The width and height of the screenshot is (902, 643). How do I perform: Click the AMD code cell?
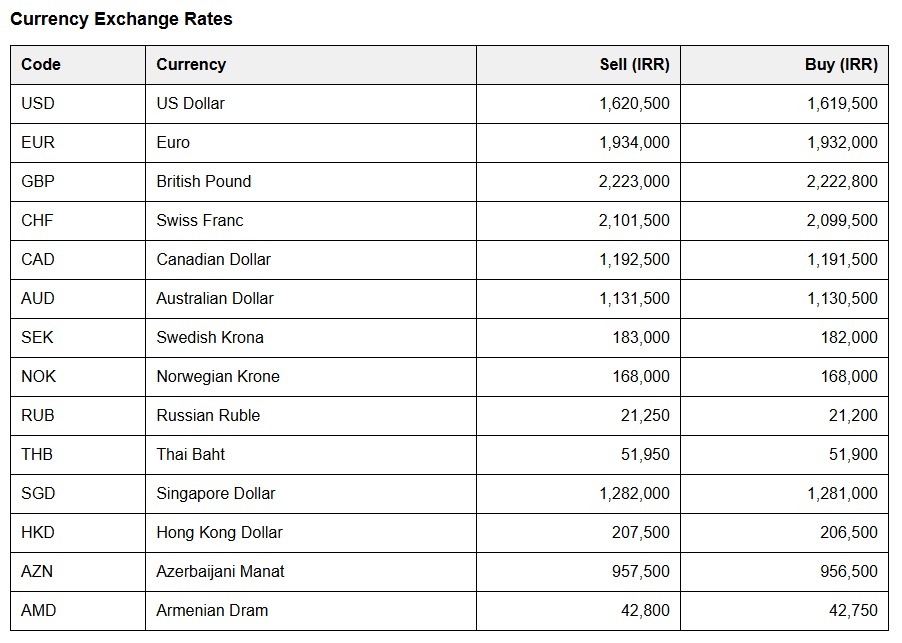pos(39,611)
